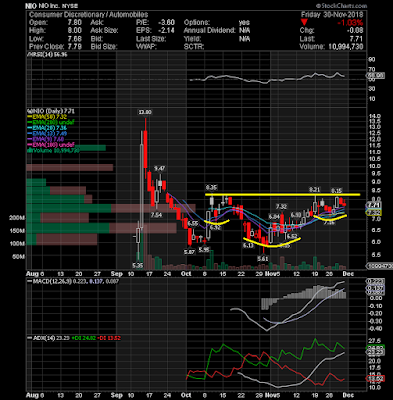This screenshot has height=400, width=393.
Task: Click the last-price 7.71 tag on price axis
Action: point(374,205)
